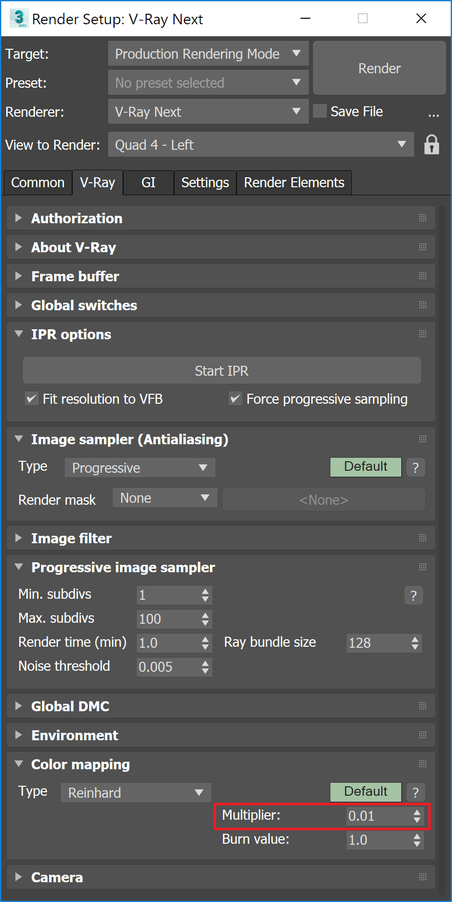Click the Color mapping rollout grip handle

click(423, 764)
